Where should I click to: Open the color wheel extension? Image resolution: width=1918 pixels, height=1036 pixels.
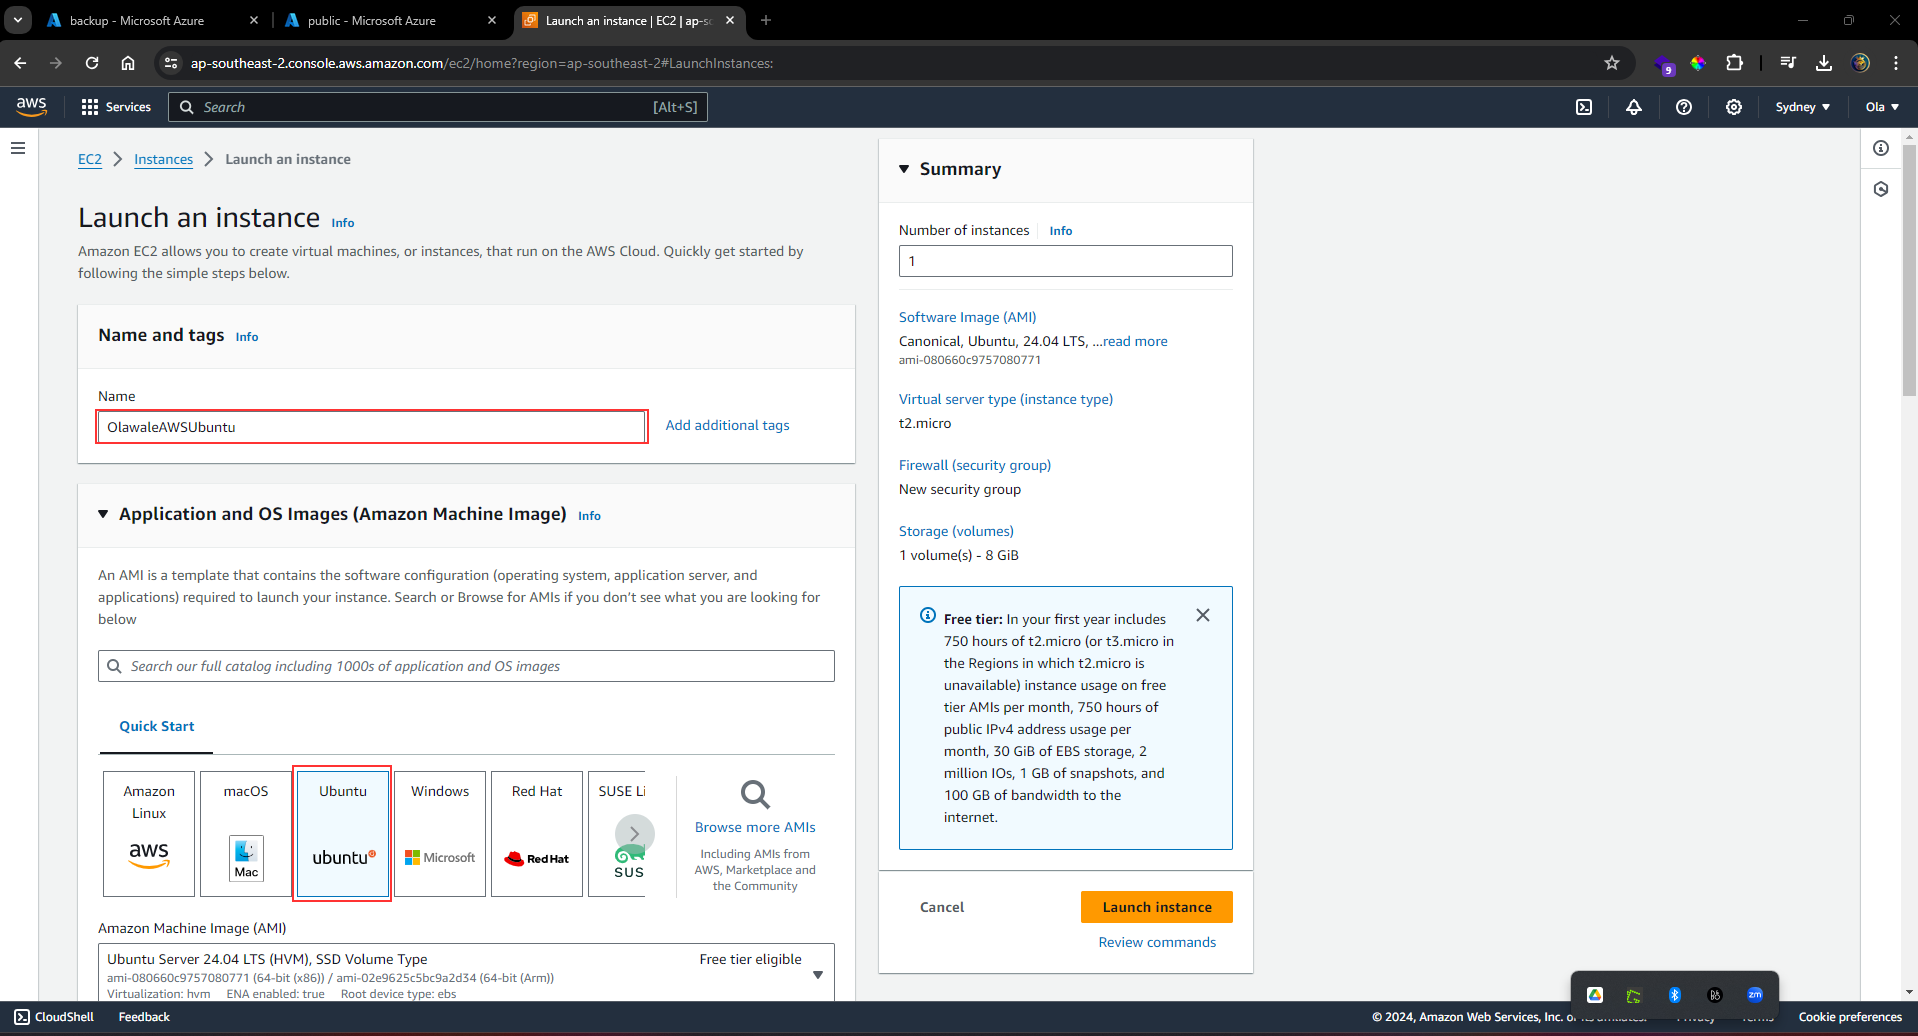(x=1698, y=63)
